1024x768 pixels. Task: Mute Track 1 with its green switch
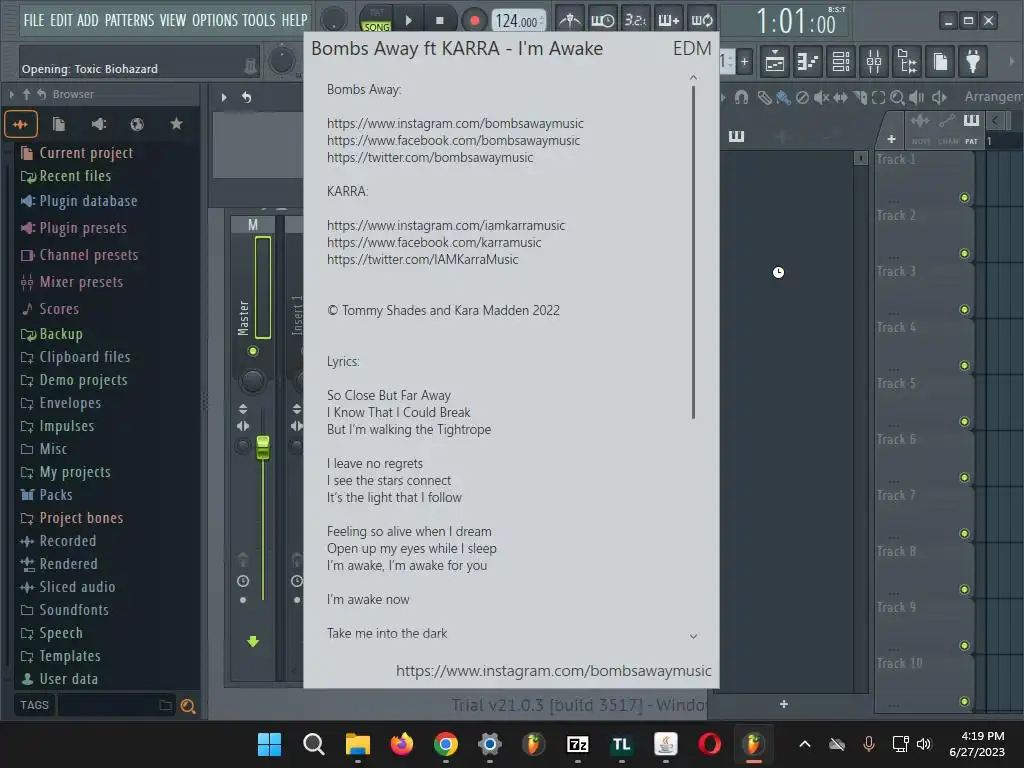coord(964,198)
